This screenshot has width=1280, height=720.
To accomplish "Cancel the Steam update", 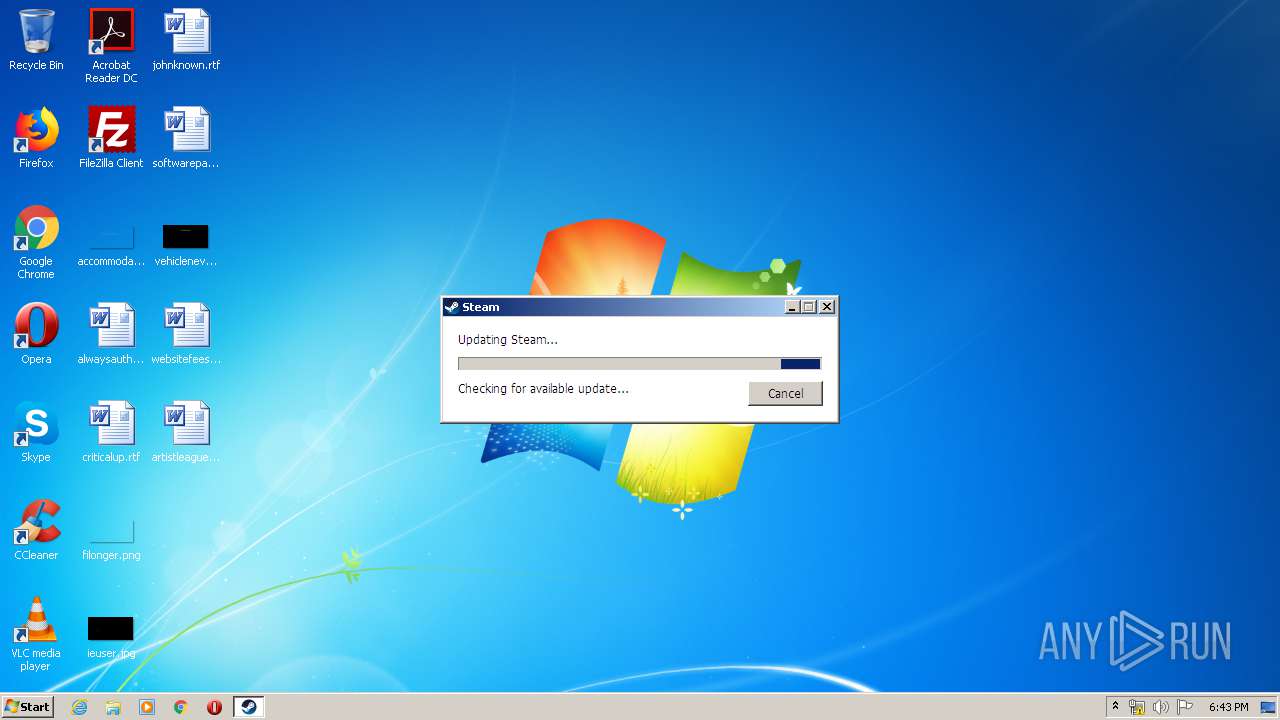I will click(x=785, y=393).
